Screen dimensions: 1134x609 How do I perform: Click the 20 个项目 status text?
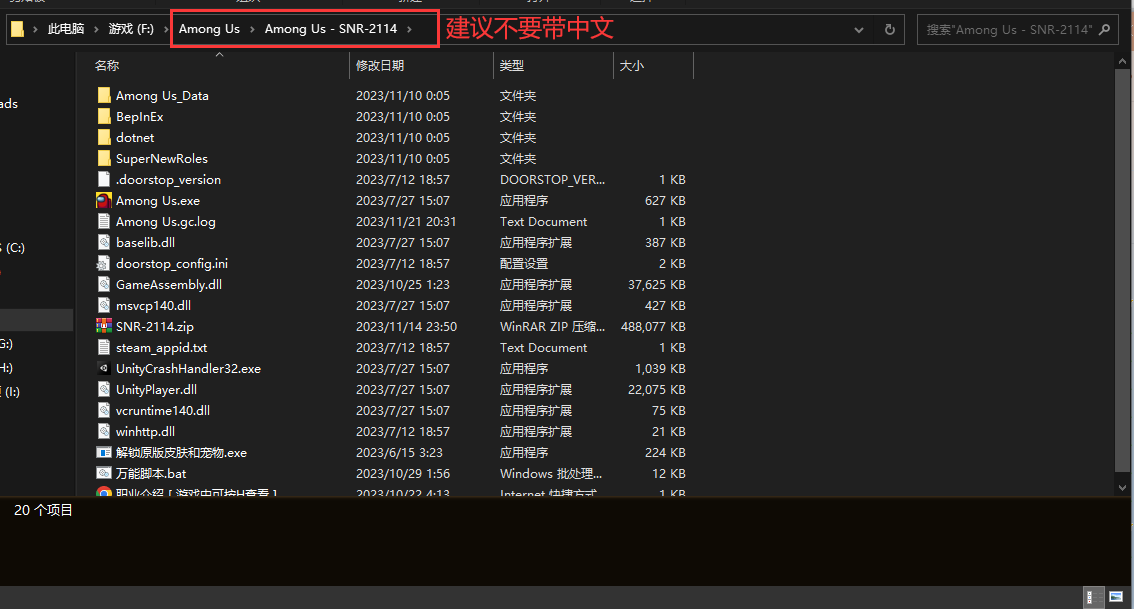click(x=43, y=510)
